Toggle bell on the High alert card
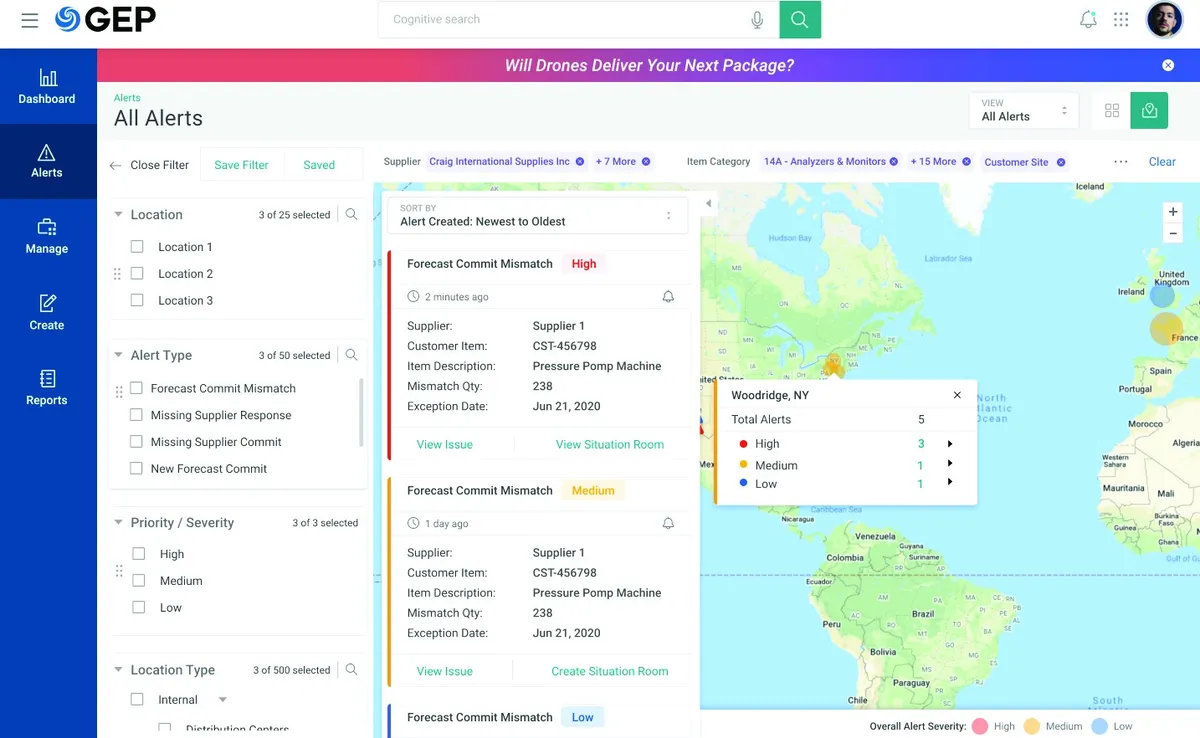1200x738 pixels. pyautogui.click(x=668, y=297)
